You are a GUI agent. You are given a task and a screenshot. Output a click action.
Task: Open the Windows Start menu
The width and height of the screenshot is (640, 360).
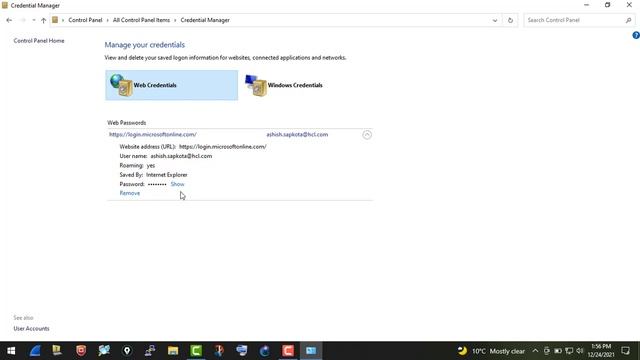click(11, 351)
